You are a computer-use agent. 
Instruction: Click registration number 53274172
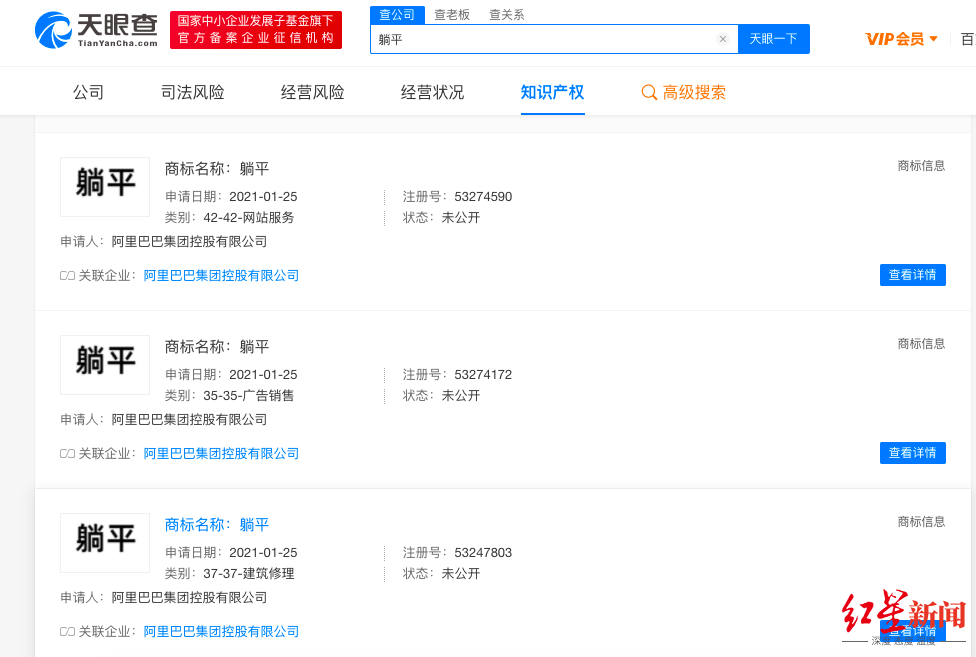click(483, 375)
